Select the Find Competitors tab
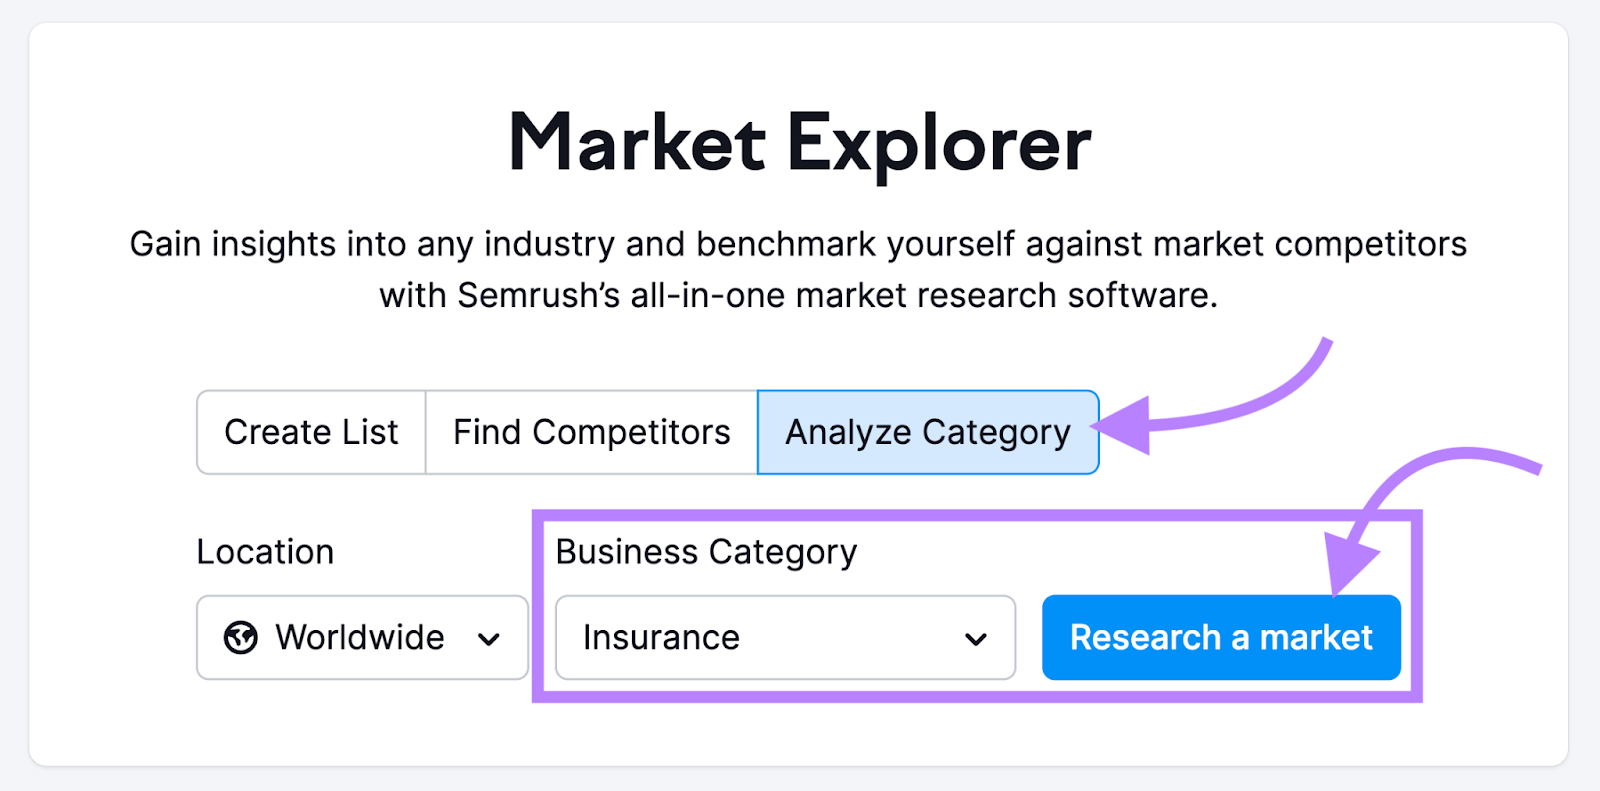The image size is (1600, 791). (590, 432)
